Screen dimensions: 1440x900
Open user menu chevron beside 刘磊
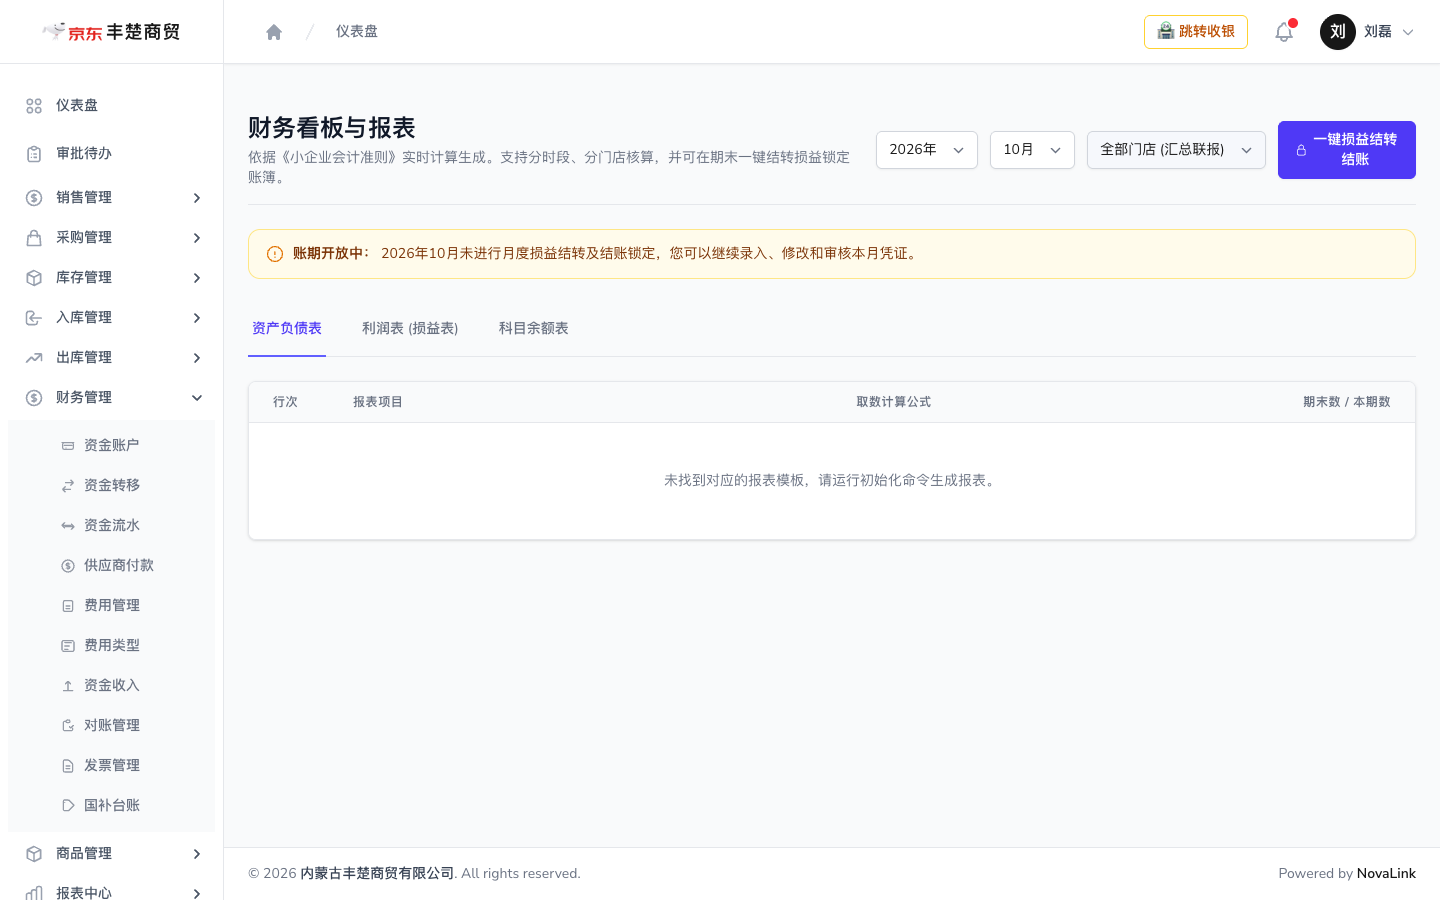point(1408,32)
